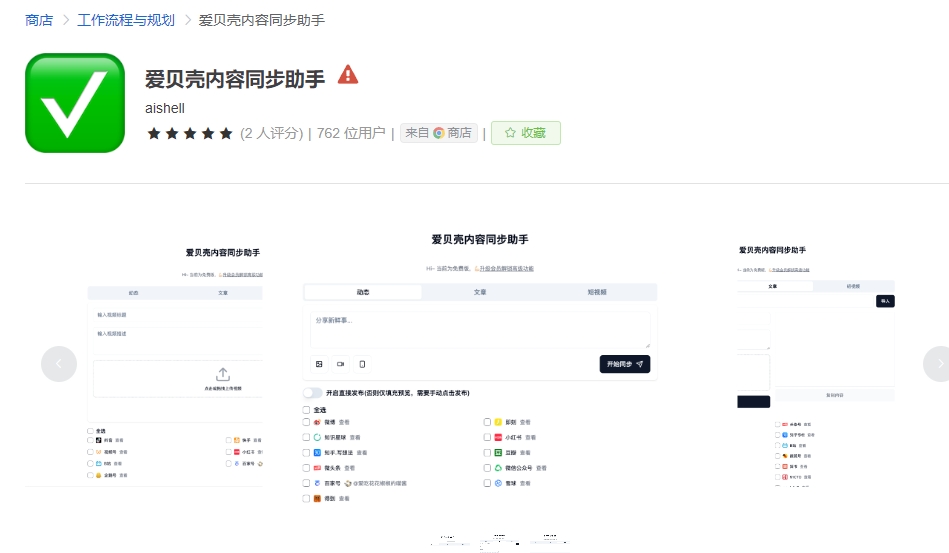949x553 pixels.
Task: Add to favorites with the 收藏 button
Action: point(525,133)
